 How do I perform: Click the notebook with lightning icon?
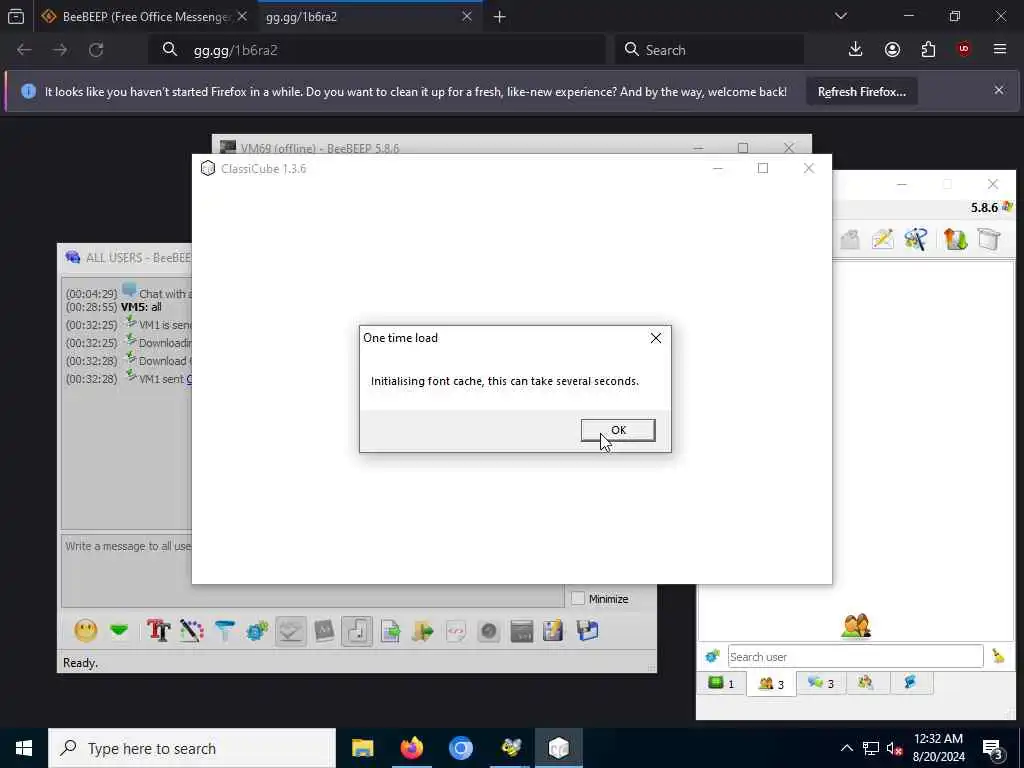point(553,631)
